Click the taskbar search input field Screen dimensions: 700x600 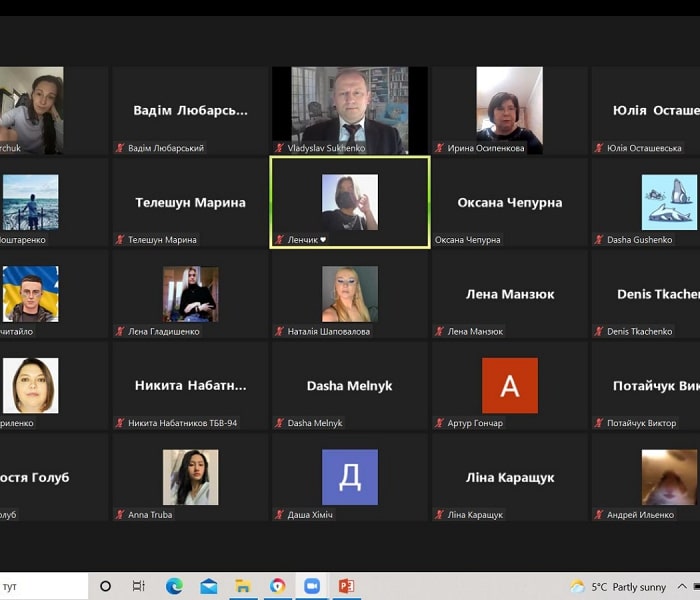[x=44, y=586]
